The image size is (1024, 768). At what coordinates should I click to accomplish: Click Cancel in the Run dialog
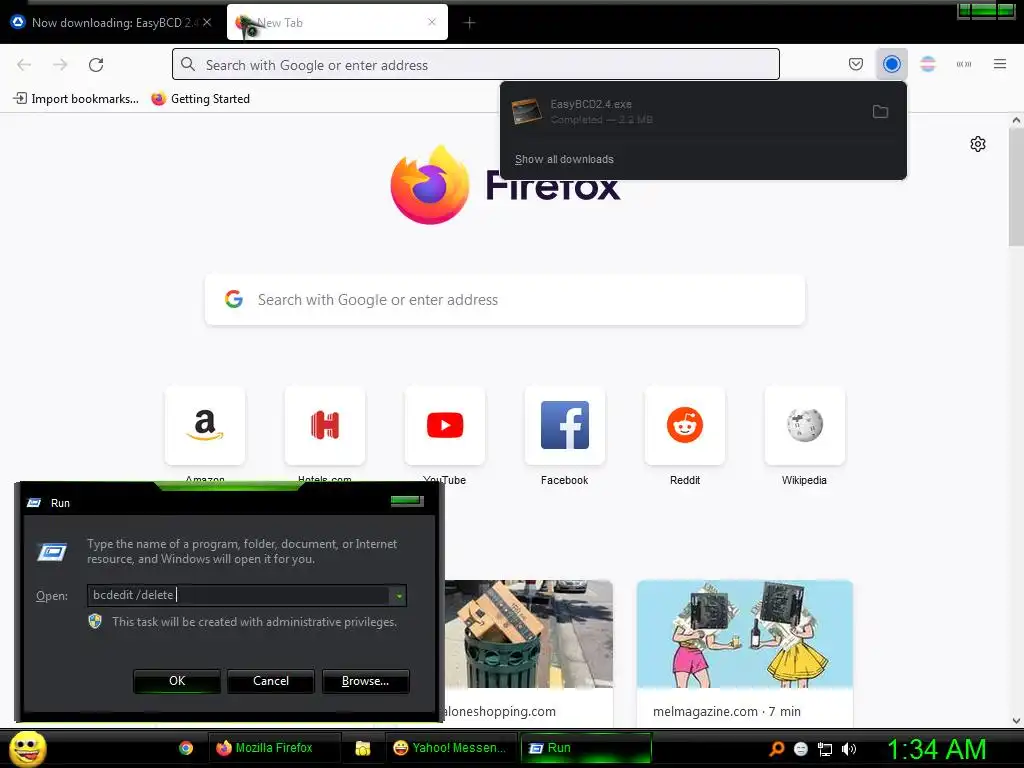point(271,680)
